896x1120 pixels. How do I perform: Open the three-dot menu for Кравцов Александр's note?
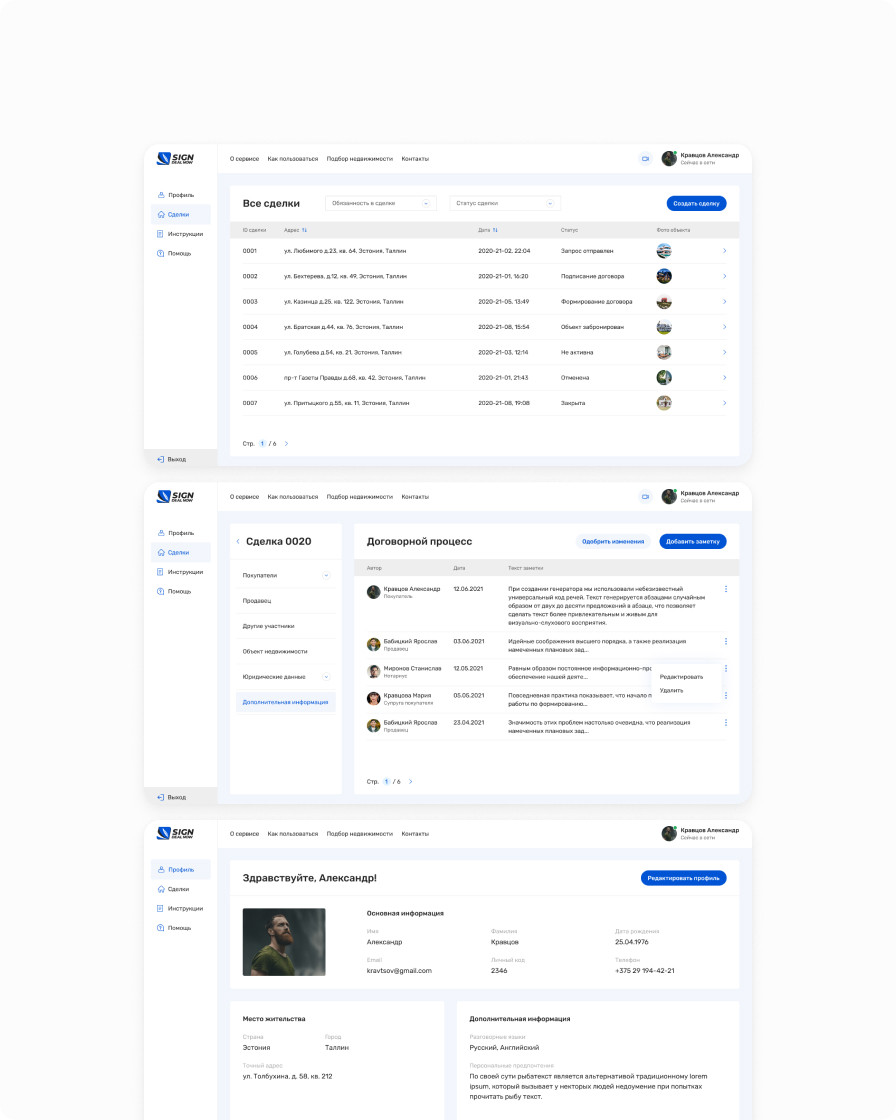(x=726, y=589)
